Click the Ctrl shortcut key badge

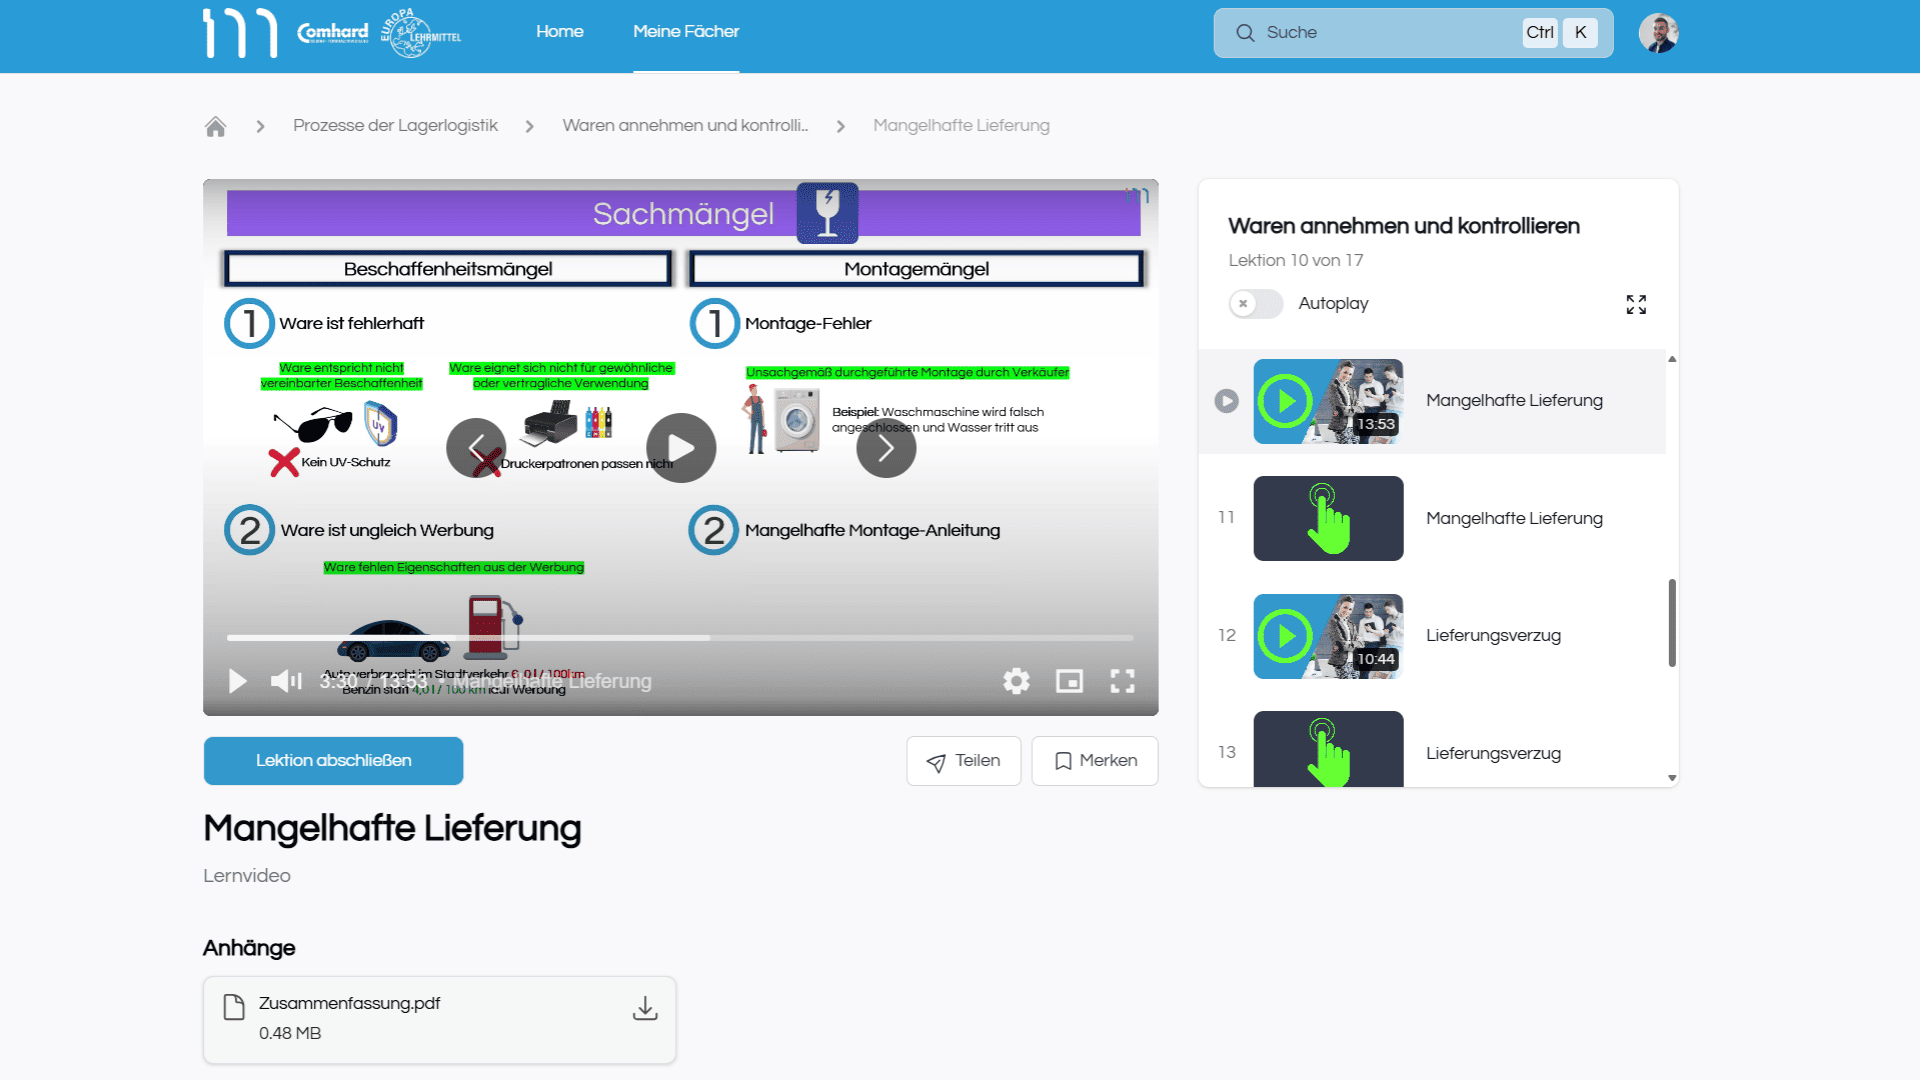(1540, 33)
